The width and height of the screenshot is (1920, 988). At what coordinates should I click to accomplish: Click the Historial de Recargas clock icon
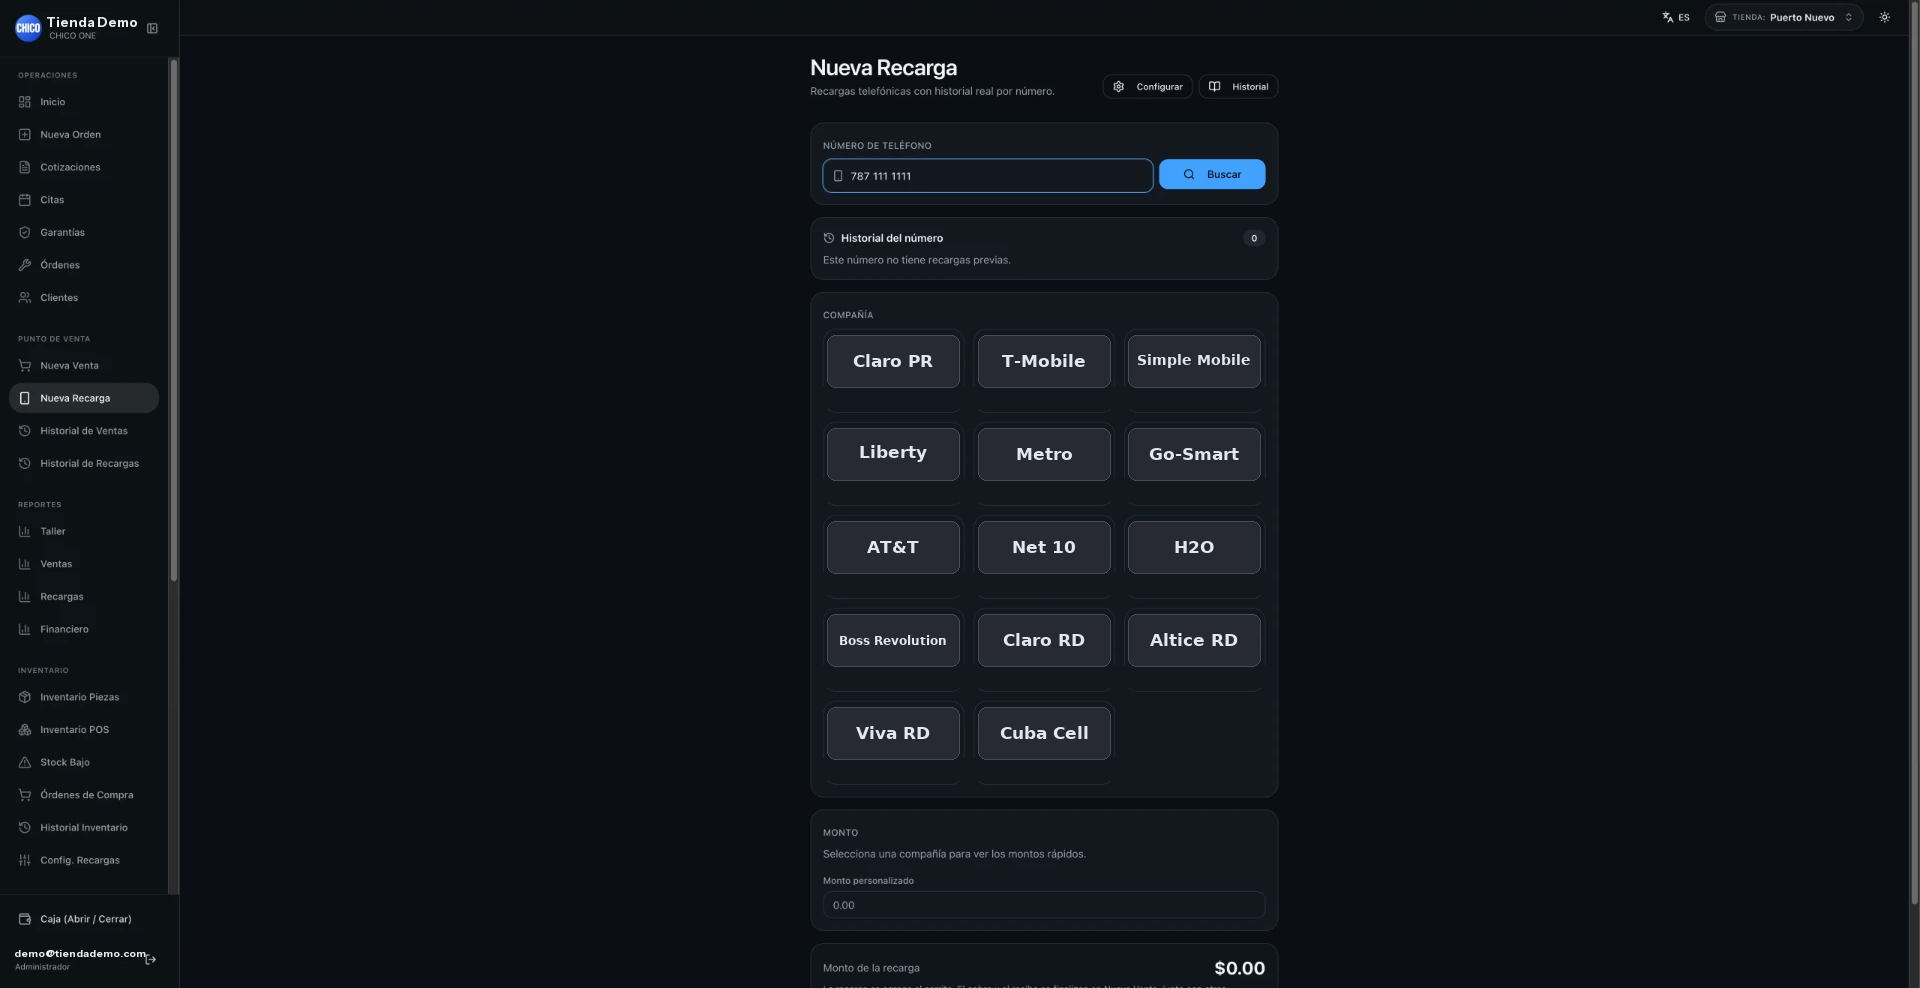[x=25, y=464]
